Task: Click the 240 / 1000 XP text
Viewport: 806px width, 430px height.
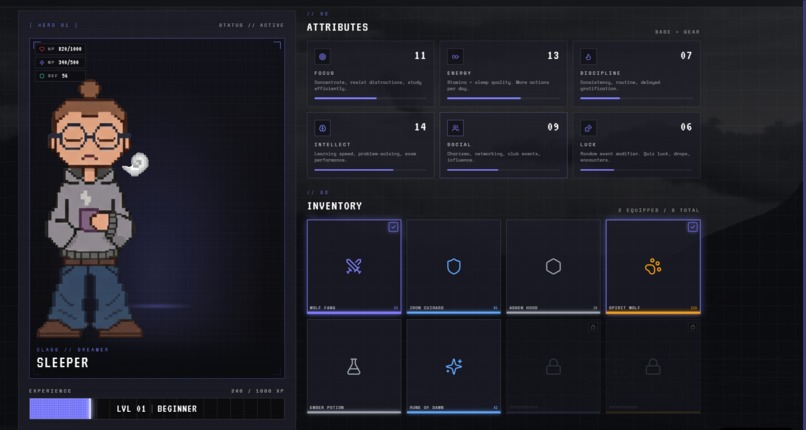Action: [x=258, y=391]
